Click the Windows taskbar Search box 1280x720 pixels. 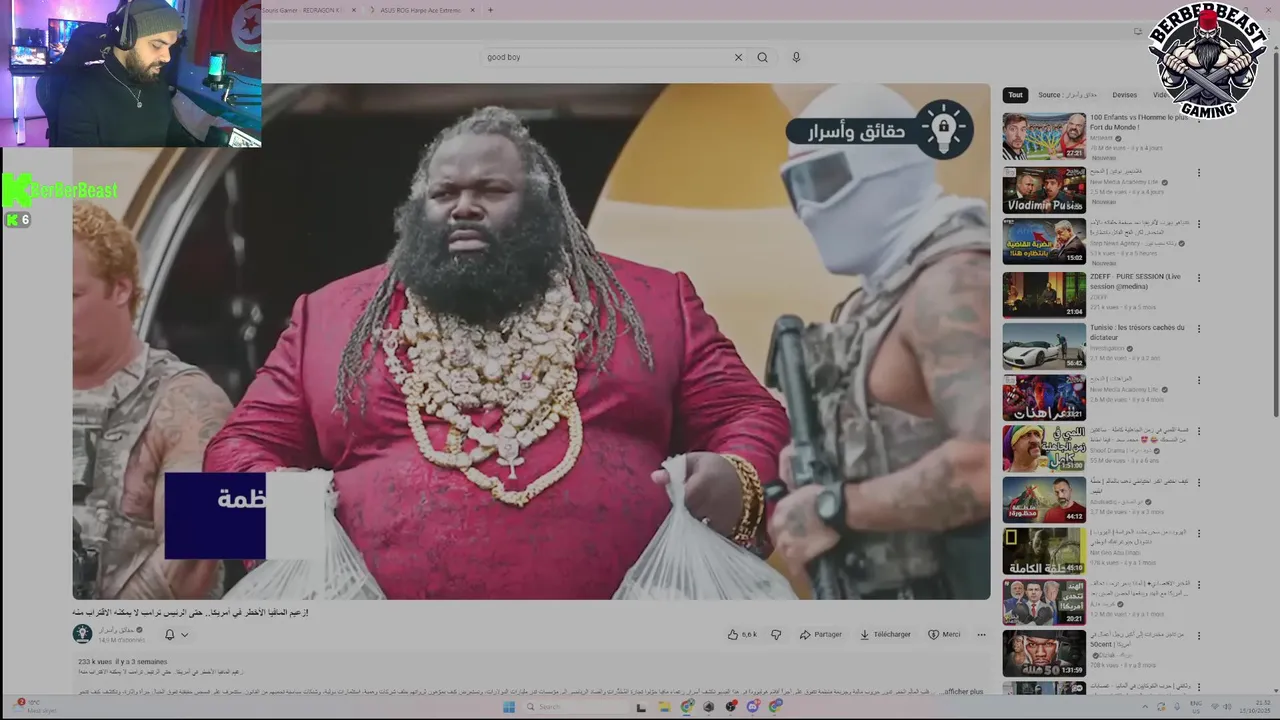coord(575,707)
